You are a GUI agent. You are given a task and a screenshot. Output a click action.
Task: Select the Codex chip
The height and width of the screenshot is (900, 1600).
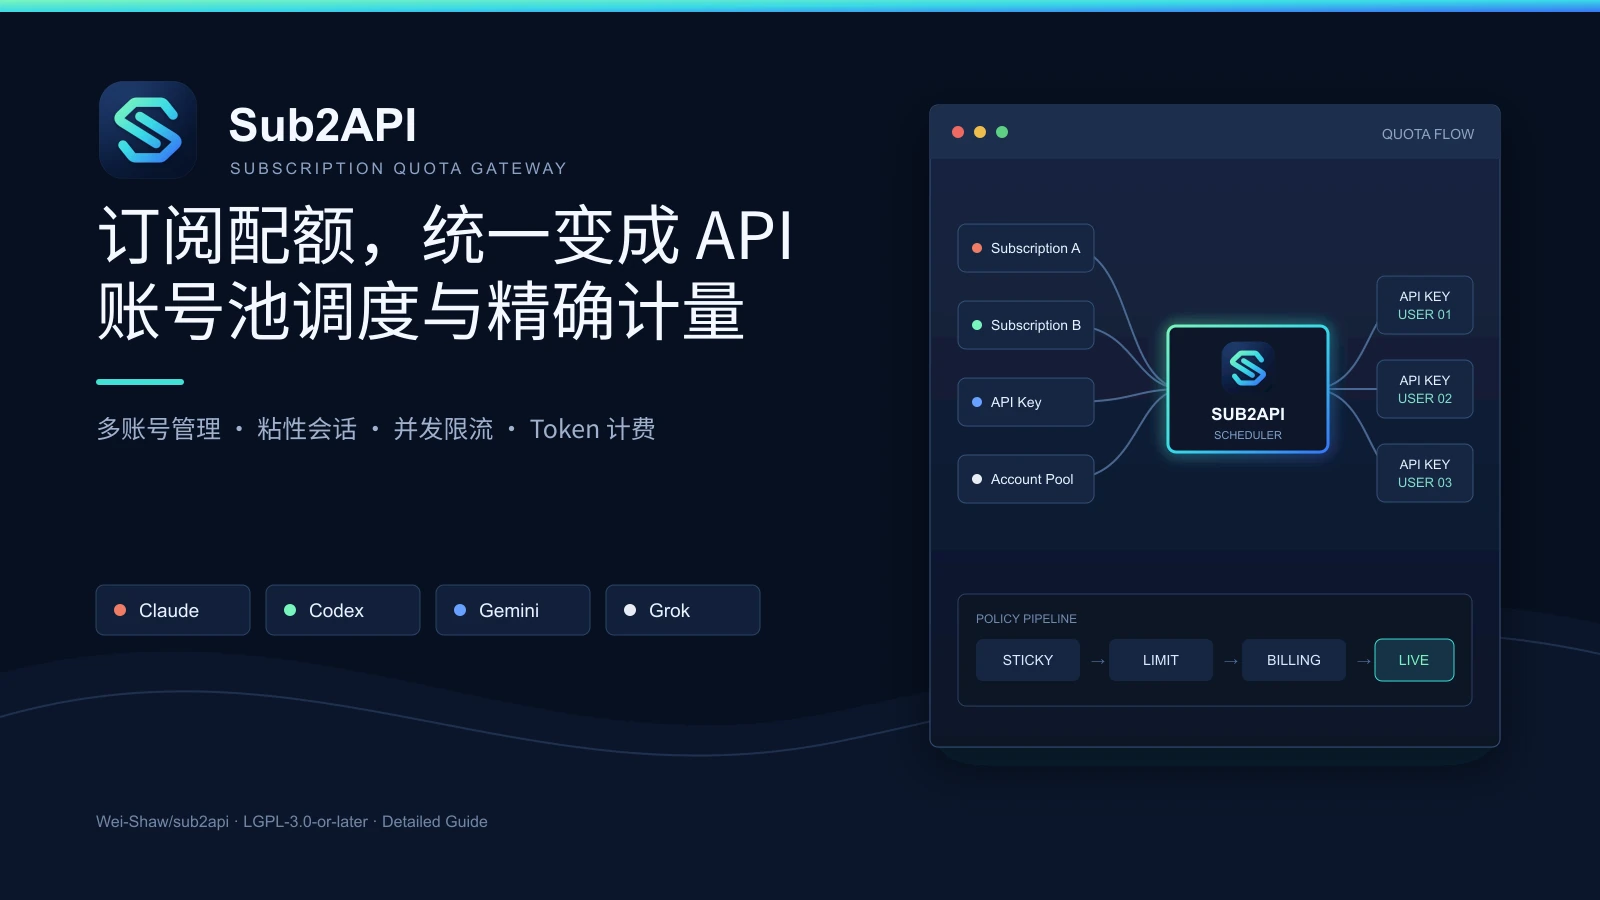tap(343, 610)
